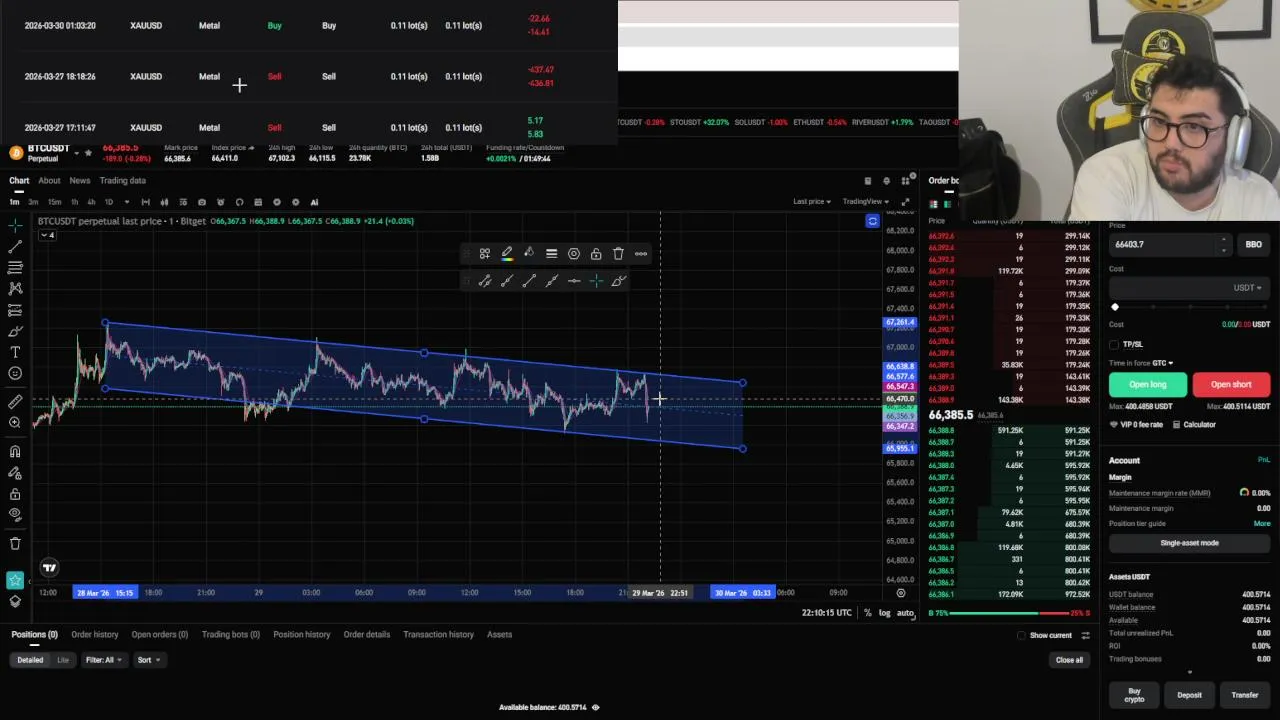Select the 1h timeframe
Viewport: 1280px width, 720px height.
tap(74, 202)
